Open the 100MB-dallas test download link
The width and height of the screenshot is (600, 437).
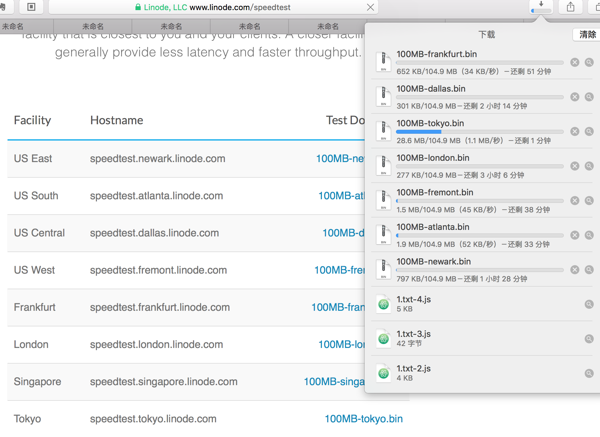[343, 233]
